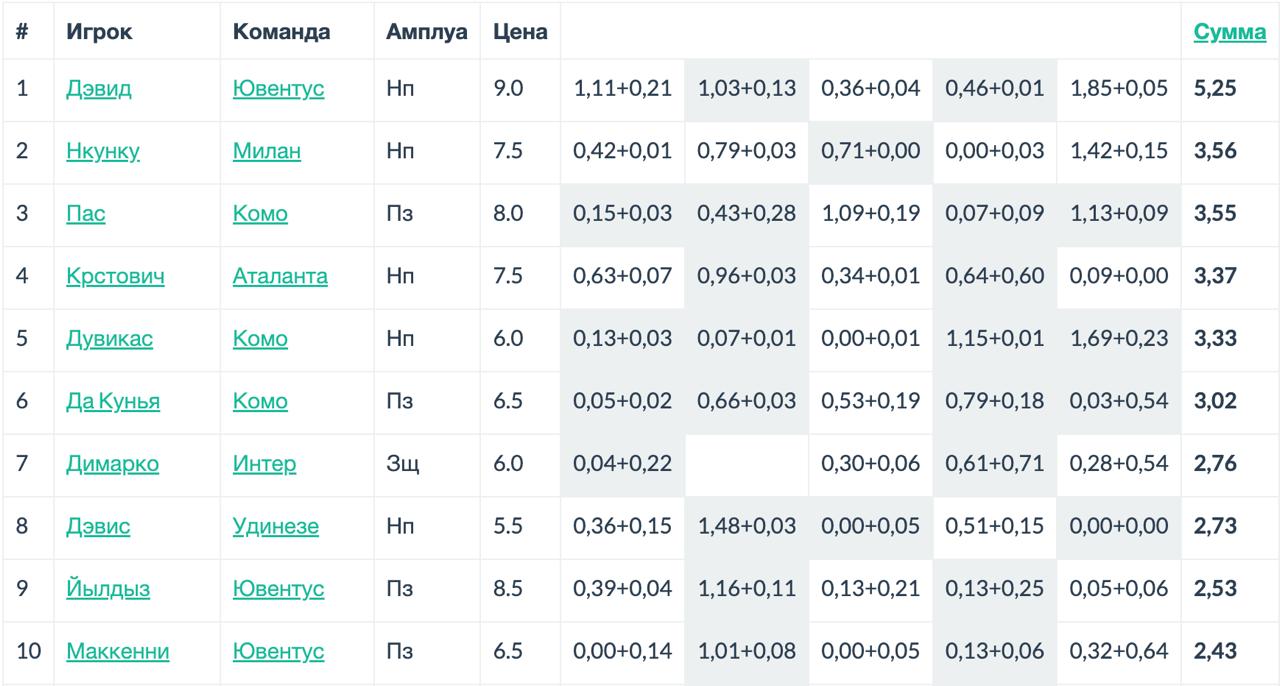1280x686 pixels.
Task: Open team Аталанта link
Action: pos(280,276)
